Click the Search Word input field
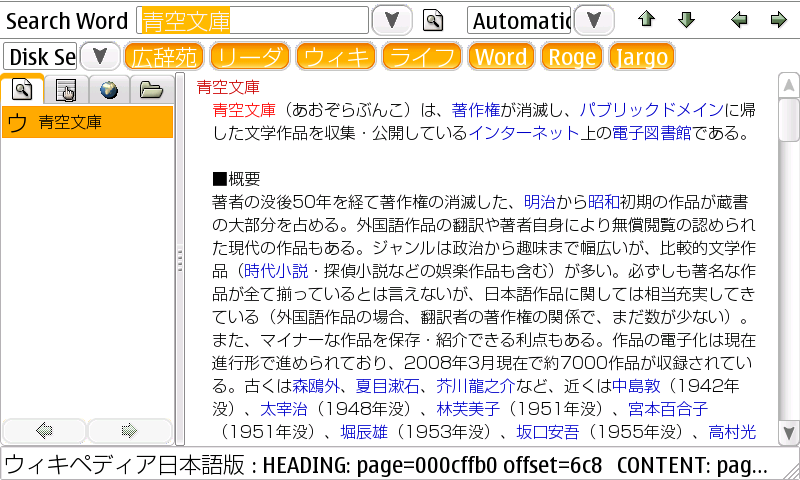This screenshot has width=800, height=480. pos(252,20)
